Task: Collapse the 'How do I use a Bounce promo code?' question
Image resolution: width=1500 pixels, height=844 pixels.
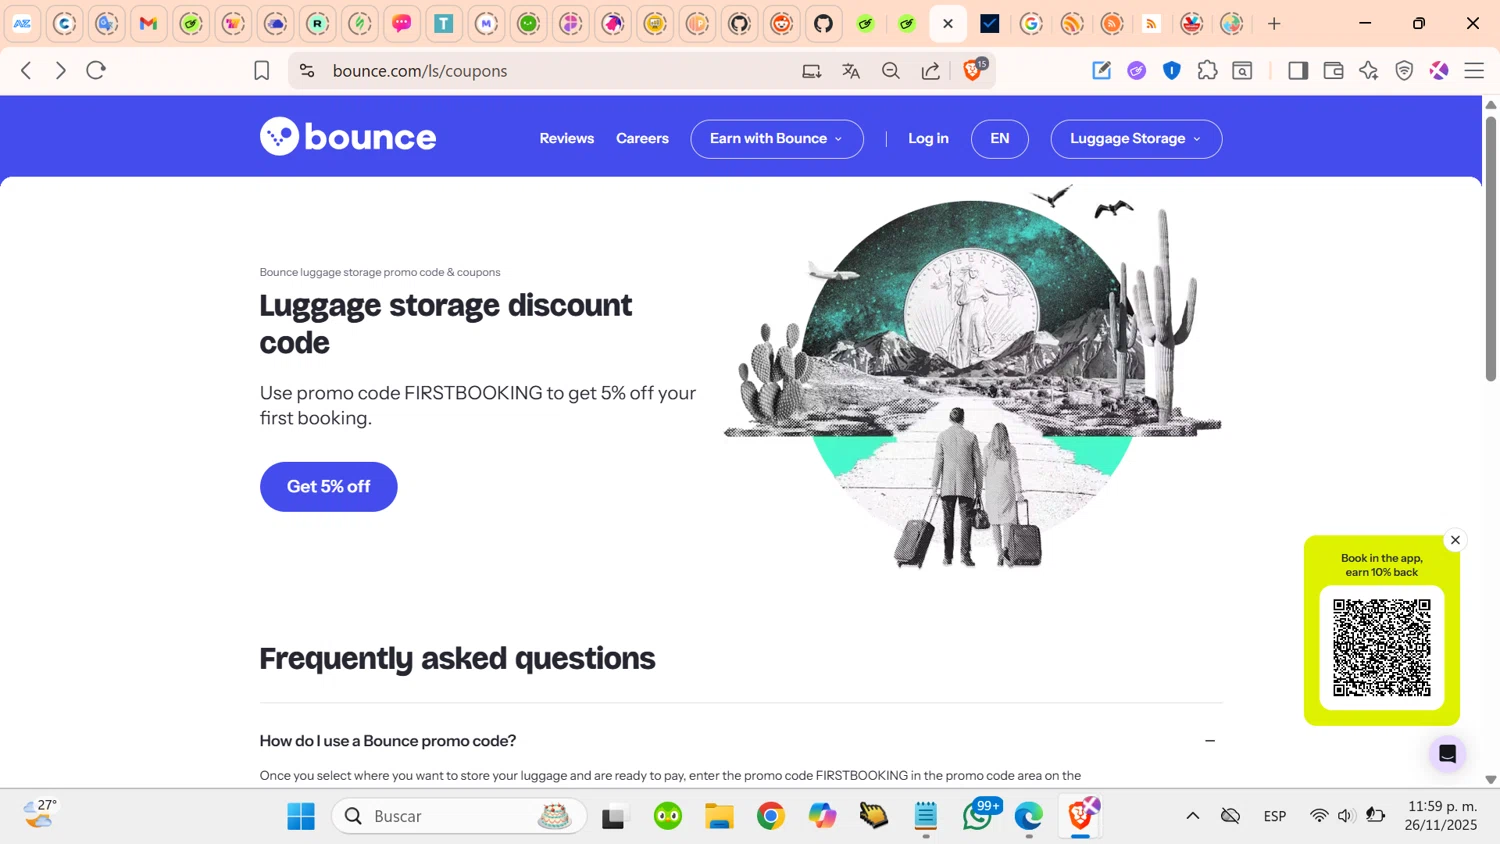Action: 741,741
